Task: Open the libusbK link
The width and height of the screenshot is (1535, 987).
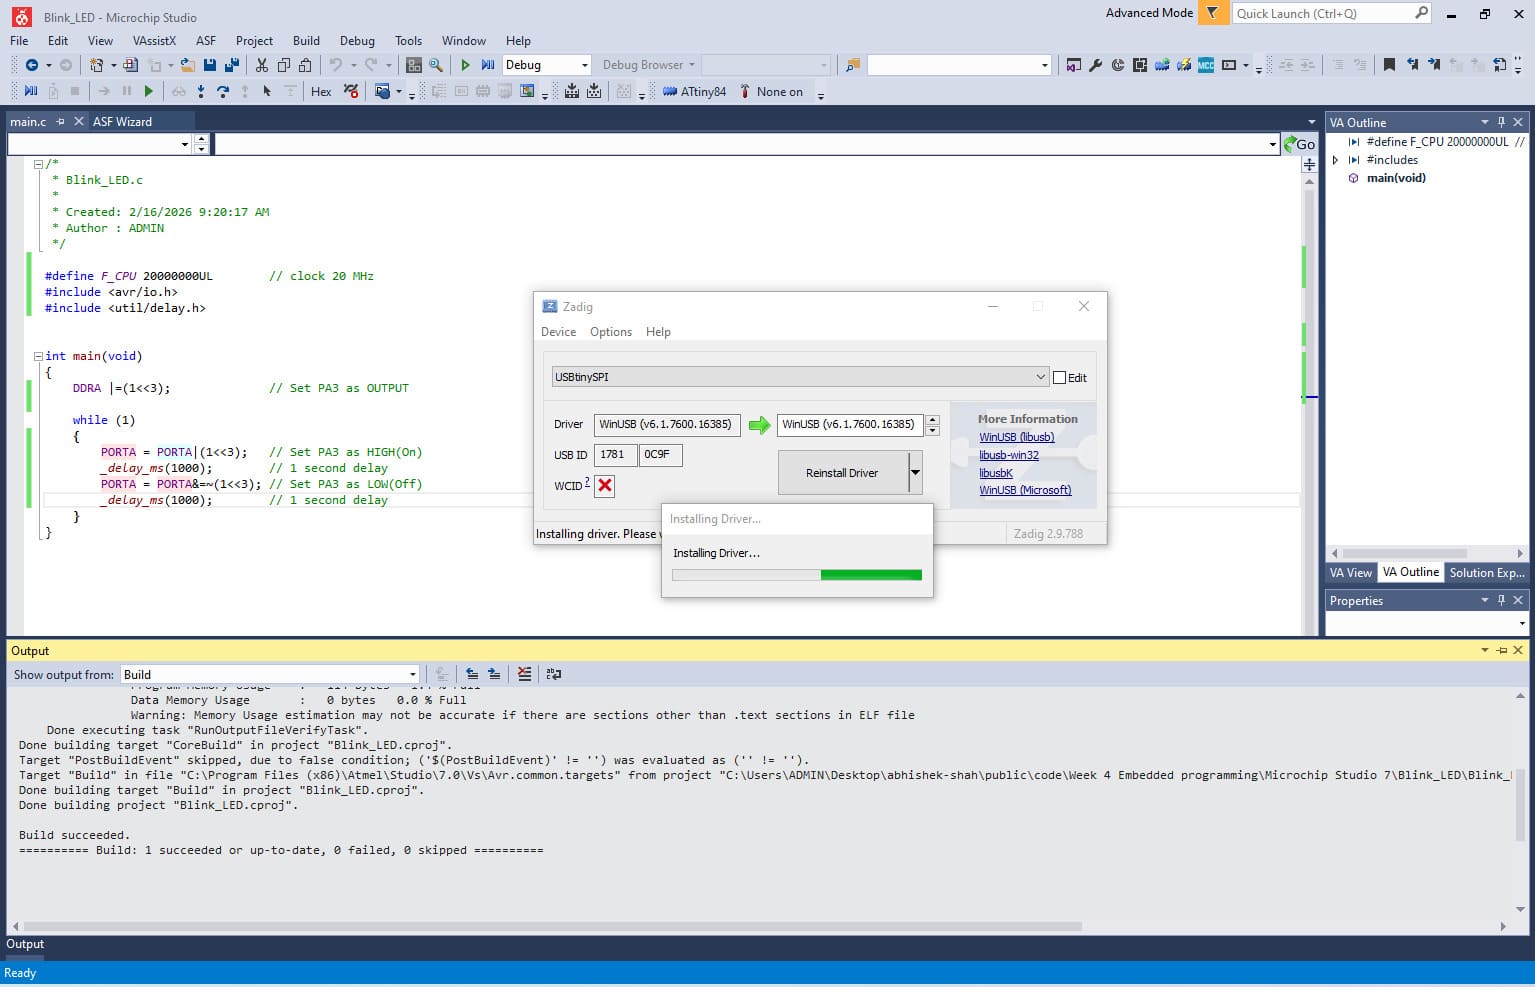Action: pos(996,473)
